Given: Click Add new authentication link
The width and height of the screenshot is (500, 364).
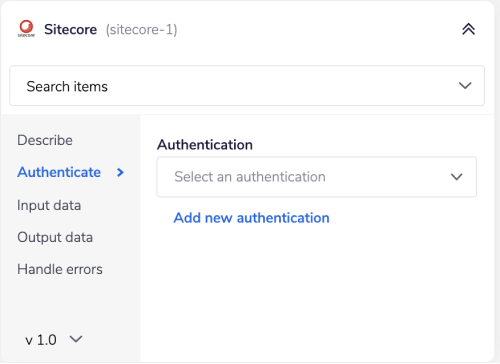Looking at the screenshot, I should 251,218.
